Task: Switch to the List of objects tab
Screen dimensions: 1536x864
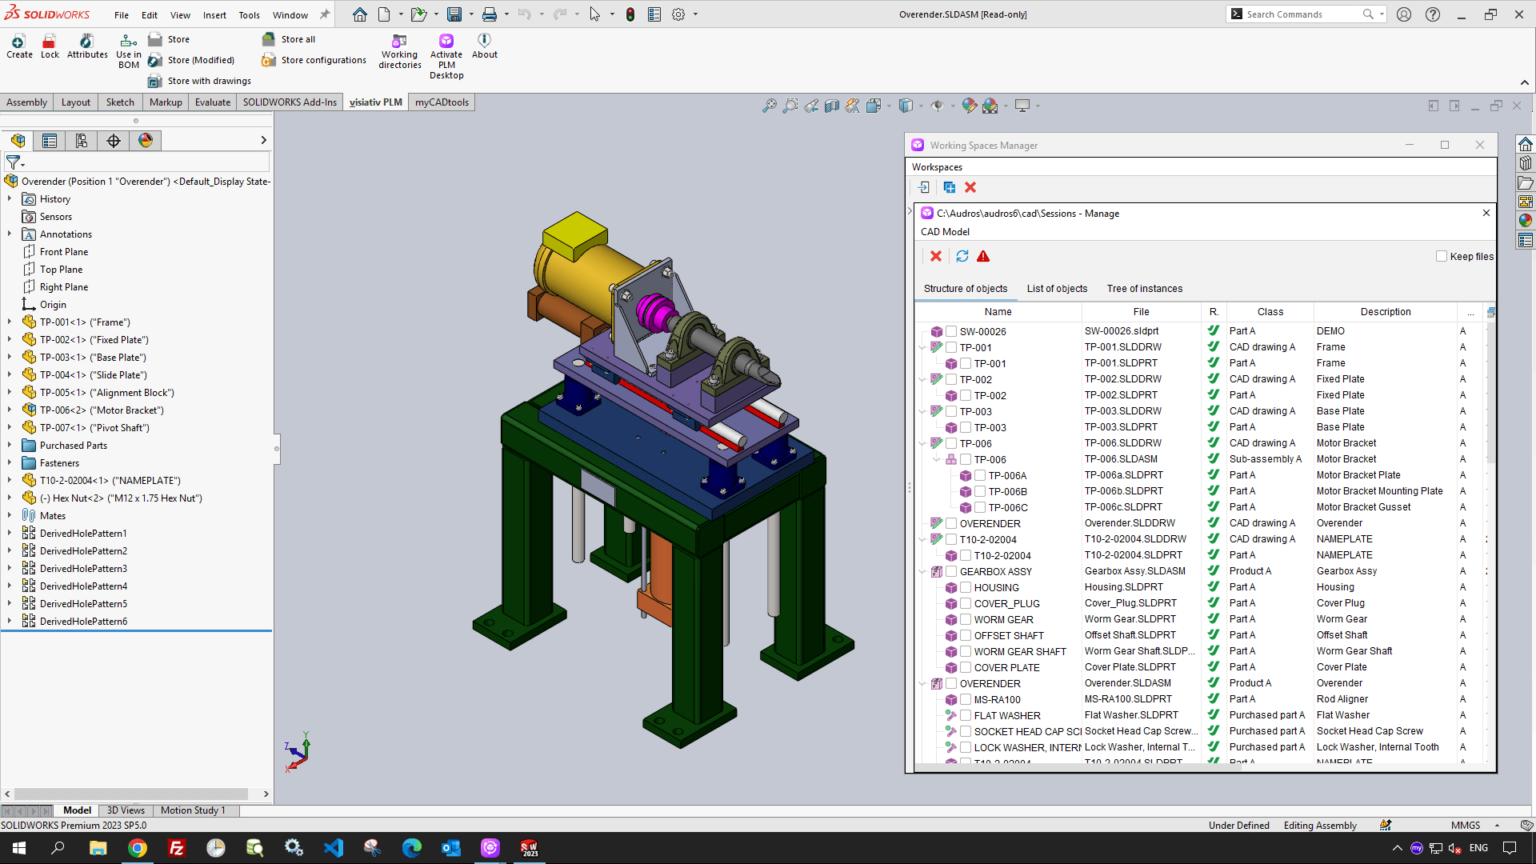Action: pyautogui.click(x=1056, y=288)
